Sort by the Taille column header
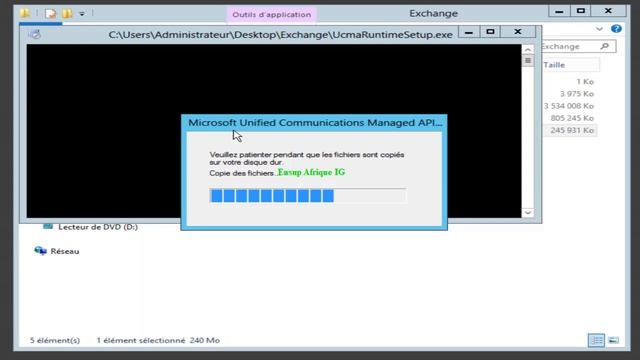This screenshot has height=360, width=640. tap(571, 65)
